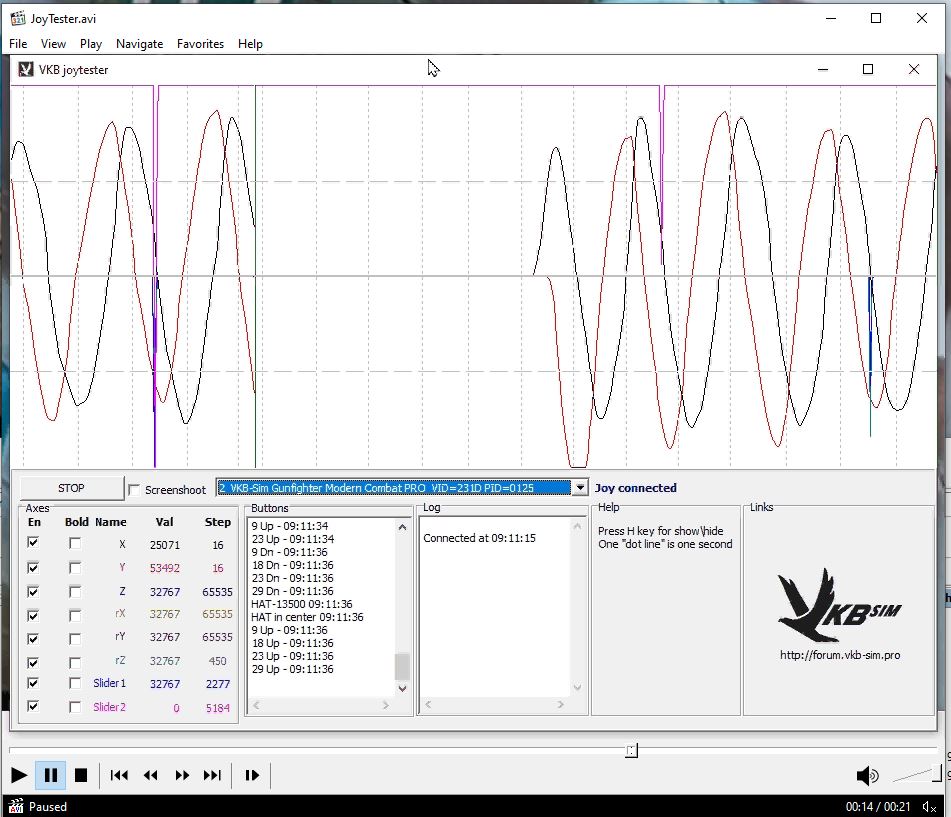Image resolution: width=951 pixels, height=817 pixels.
Task: Open the joystick device dropdown
Action: point(579,488)
